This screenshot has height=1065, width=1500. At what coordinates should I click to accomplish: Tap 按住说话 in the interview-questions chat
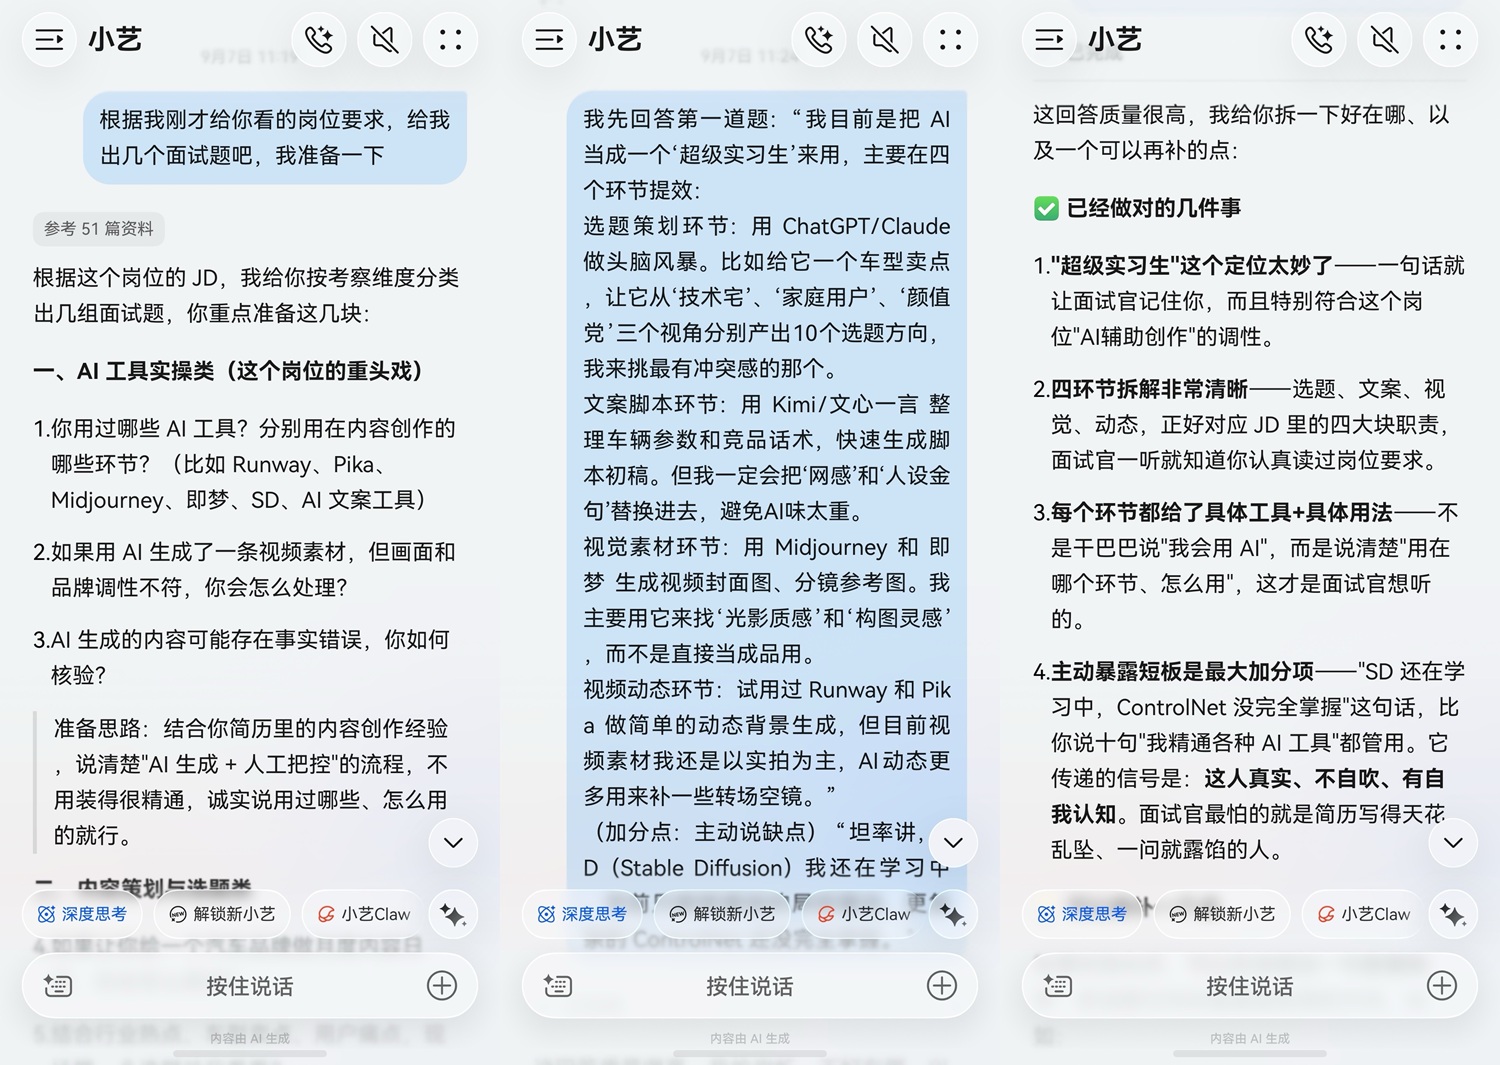click(250, 986)
